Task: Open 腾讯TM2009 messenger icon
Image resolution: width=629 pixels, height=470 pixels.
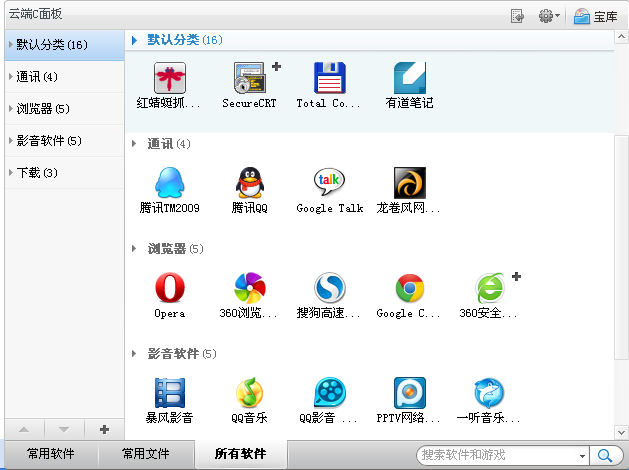Action: [x=170, y=182]
